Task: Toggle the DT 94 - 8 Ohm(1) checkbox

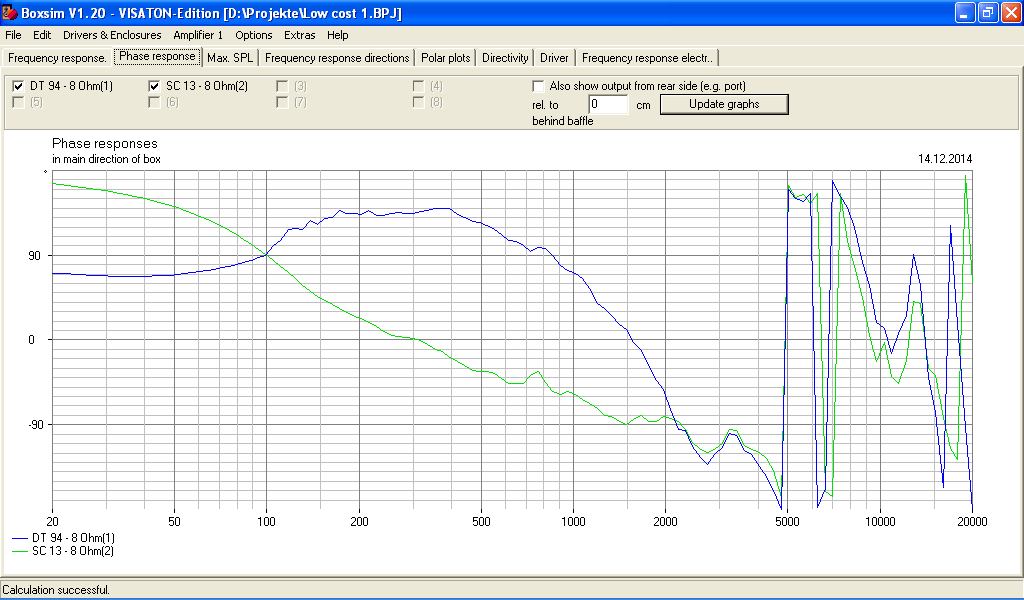Action: [x=18, y=86]
